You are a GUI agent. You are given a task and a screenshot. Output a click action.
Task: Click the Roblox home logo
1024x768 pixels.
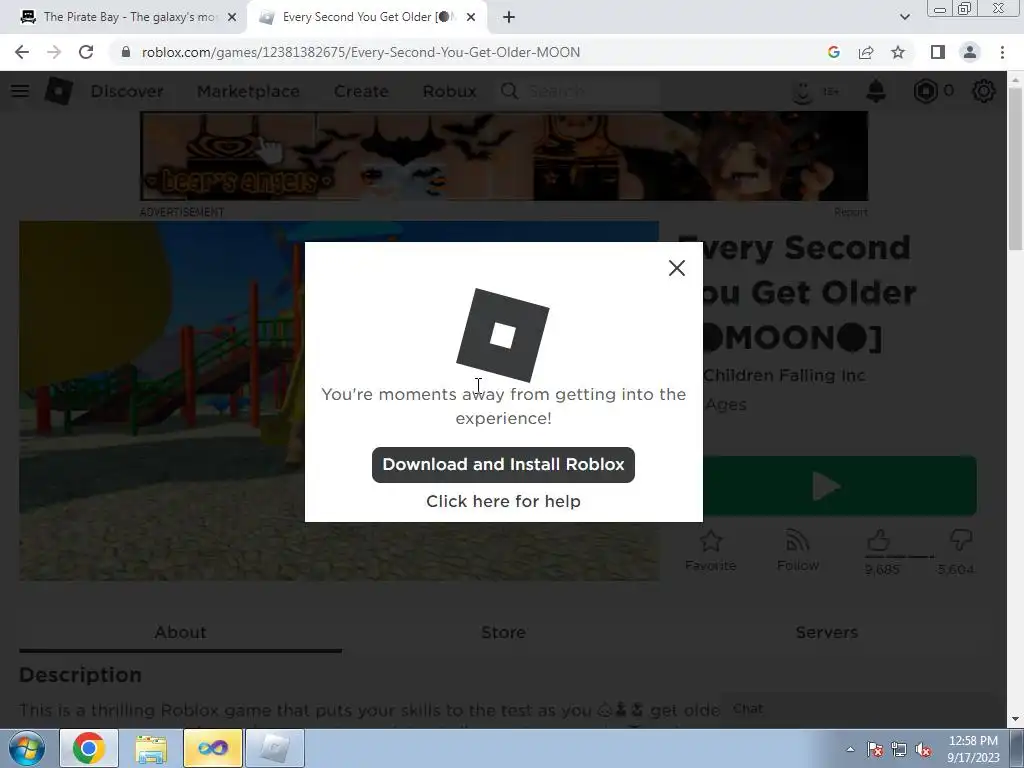click(59, 91)
